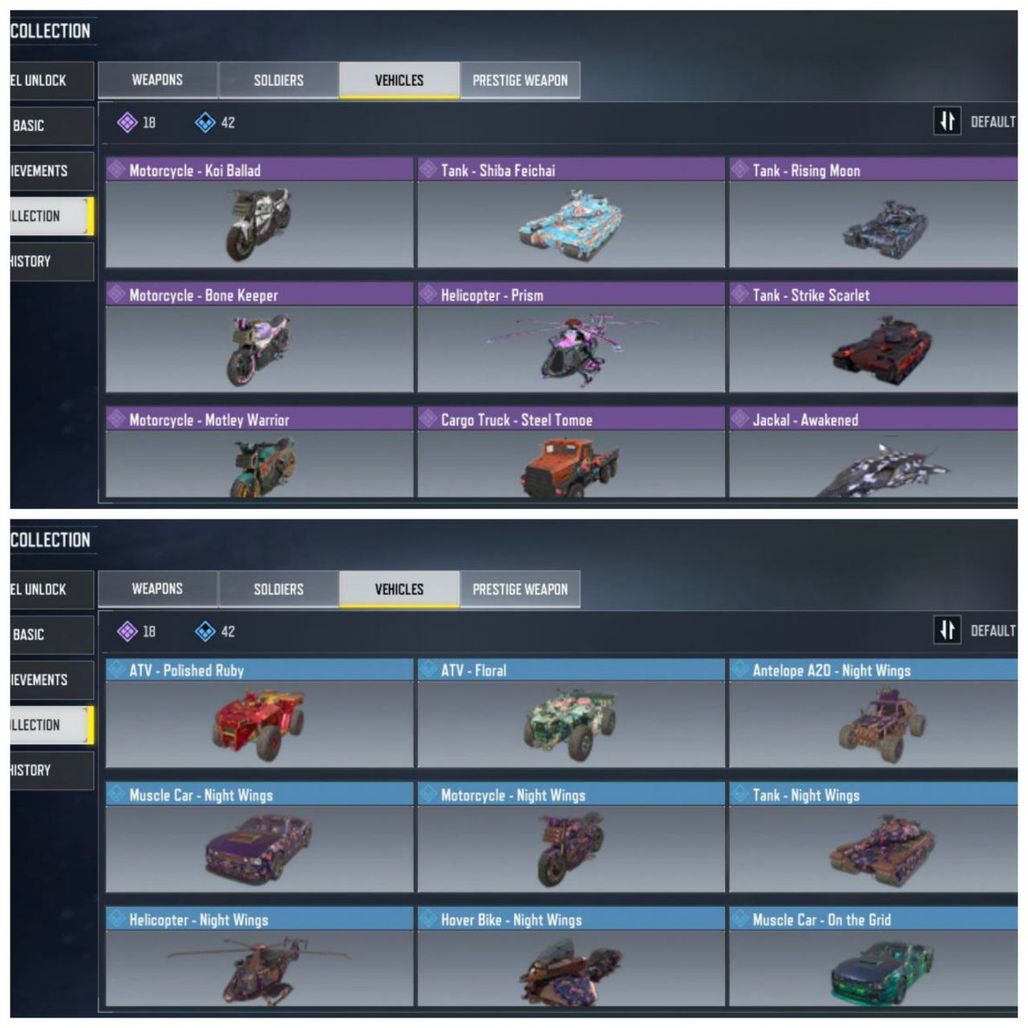Click purple rarity icon beside Motorcycle - Koi Ballad
Screen dimensions: 1028x1028
117,169
